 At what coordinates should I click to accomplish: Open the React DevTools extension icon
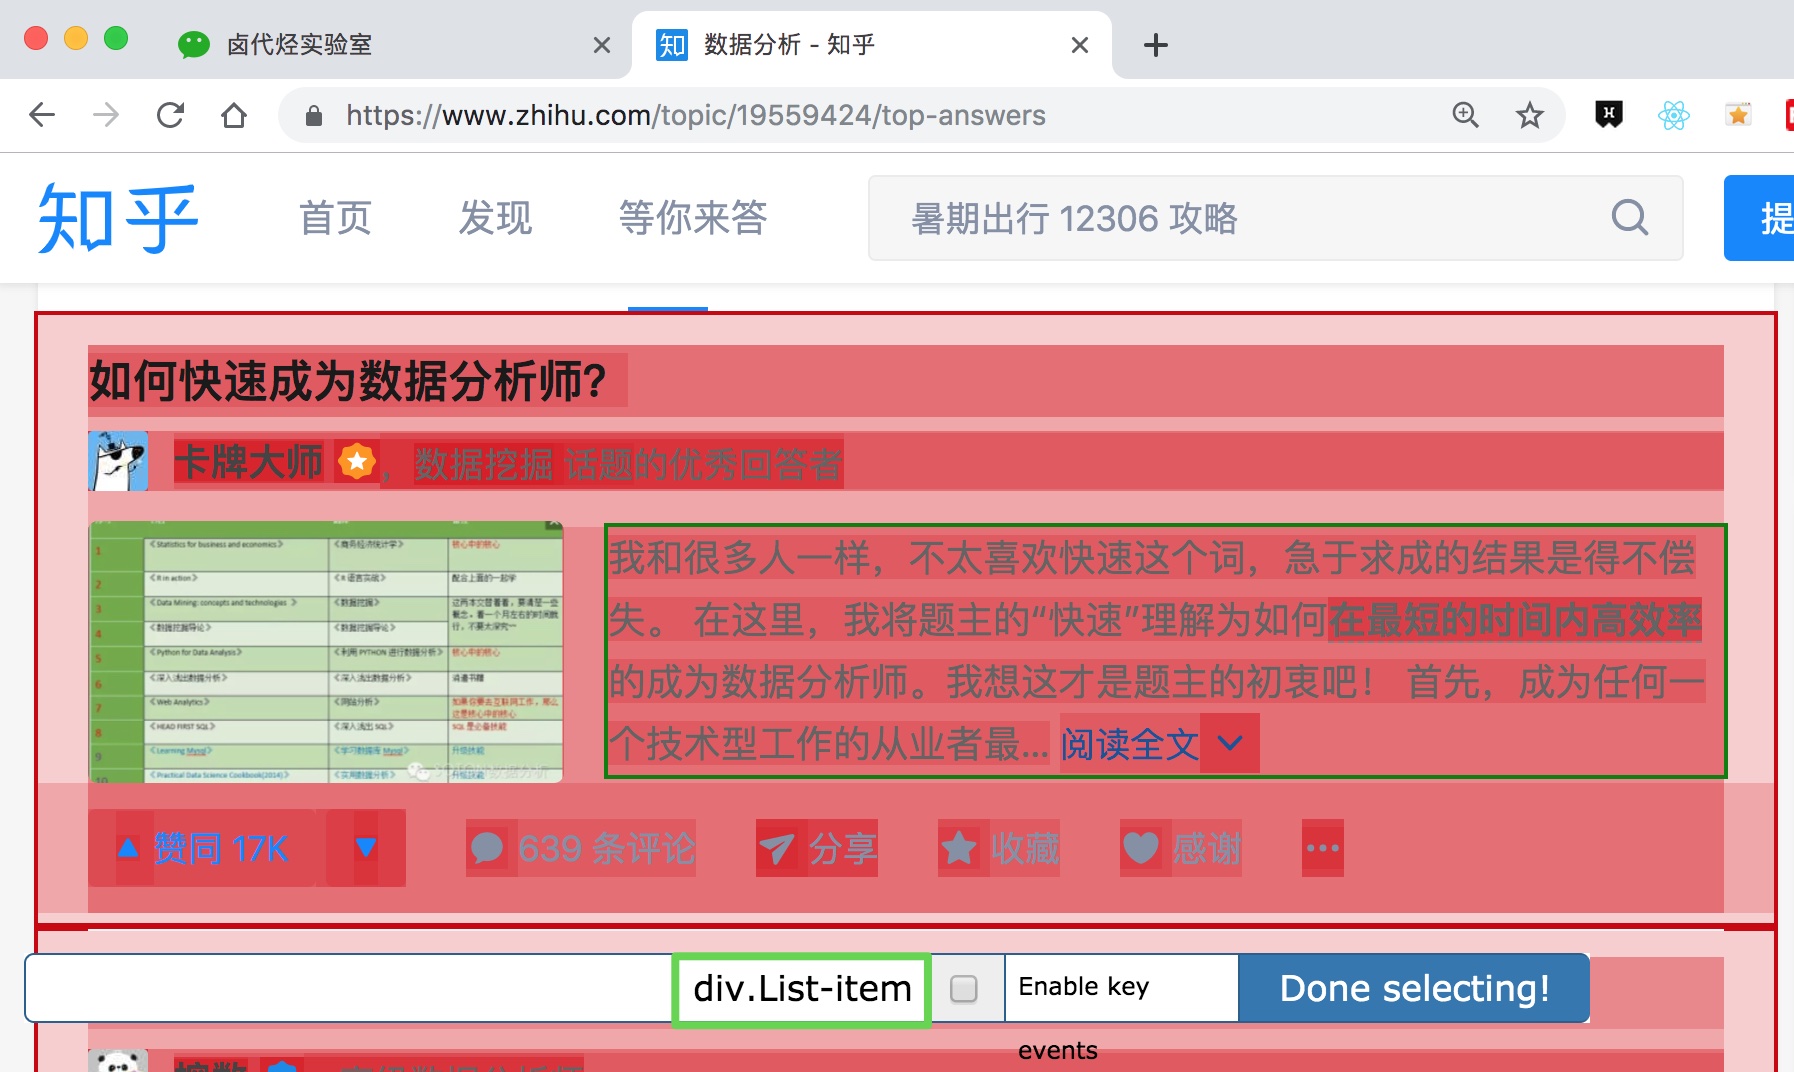[1674, 115]
